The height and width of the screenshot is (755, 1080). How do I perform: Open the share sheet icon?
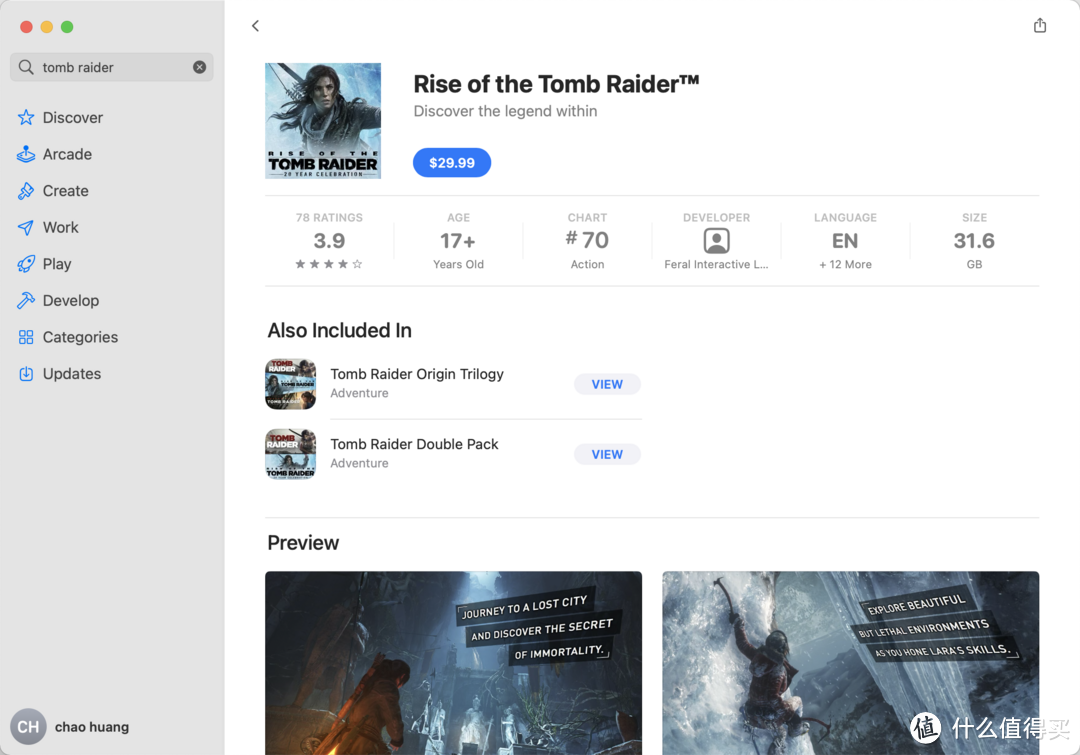coord(1039,25)
